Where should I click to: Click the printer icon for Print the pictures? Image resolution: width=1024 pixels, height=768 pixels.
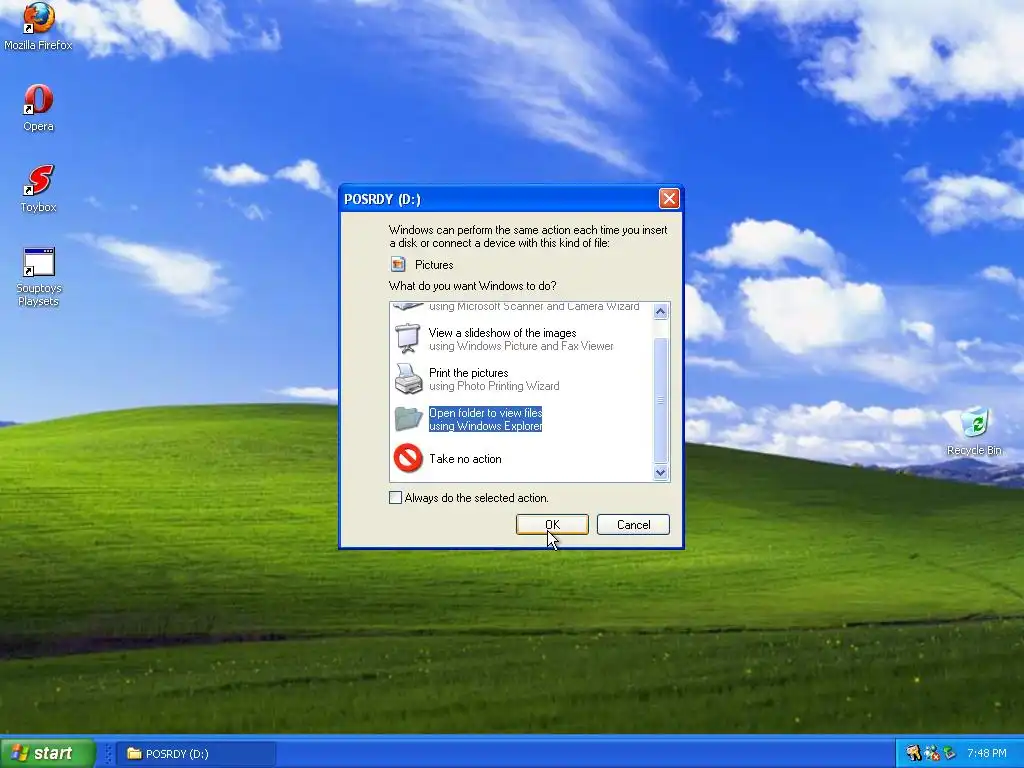click(408, 379)
